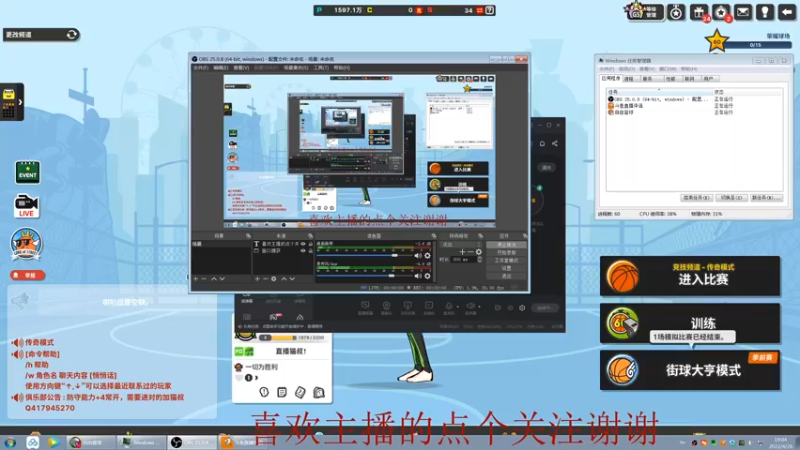Click OBS item on Windows taskbar
800x450 pixels.
[x=193, y=442]
